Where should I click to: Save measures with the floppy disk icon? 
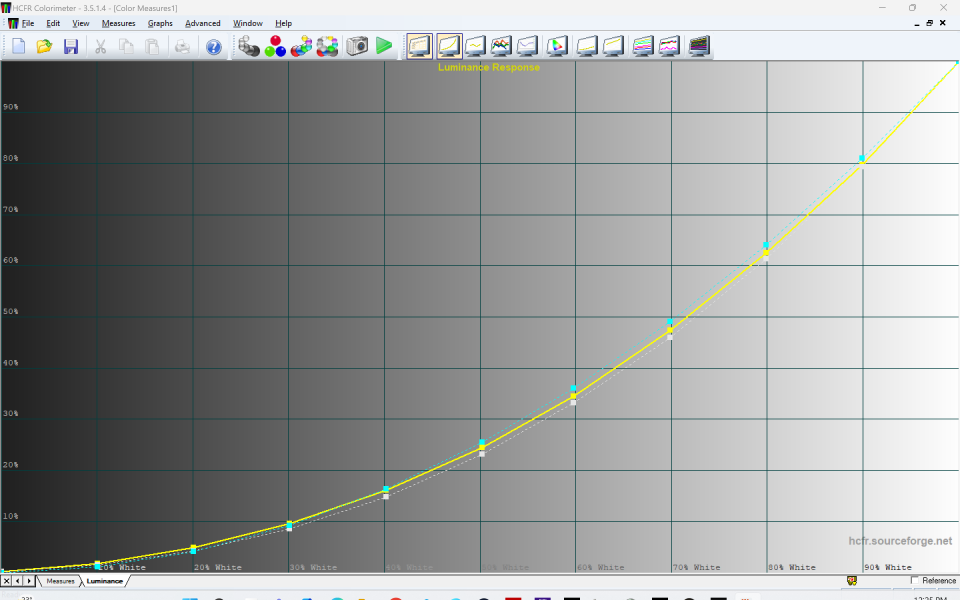point(71,46)
